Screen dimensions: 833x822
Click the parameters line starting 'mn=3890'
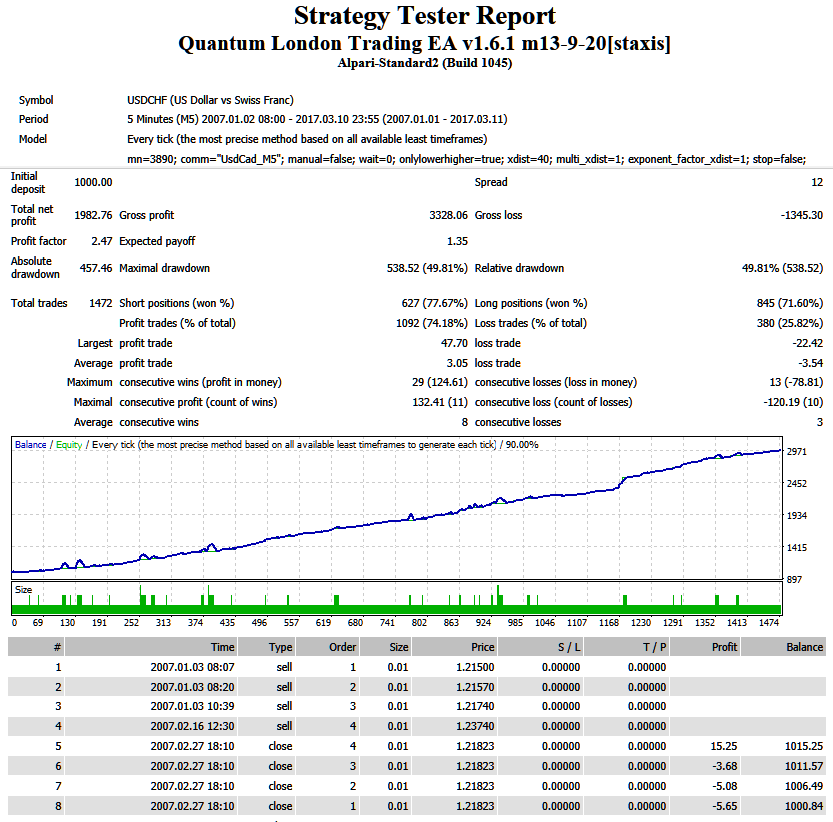tap(466, 159)
